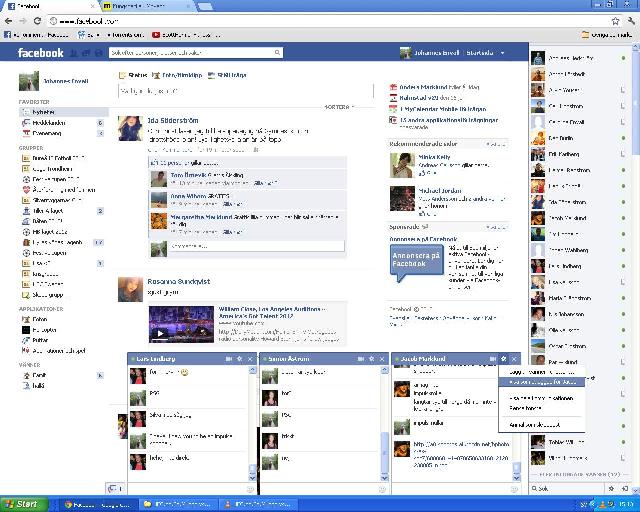The image size is (640, 512).
Task: Click the Foto/filmklipp icon in the composer
Action: pyautogui.click(x=156, y=75)
